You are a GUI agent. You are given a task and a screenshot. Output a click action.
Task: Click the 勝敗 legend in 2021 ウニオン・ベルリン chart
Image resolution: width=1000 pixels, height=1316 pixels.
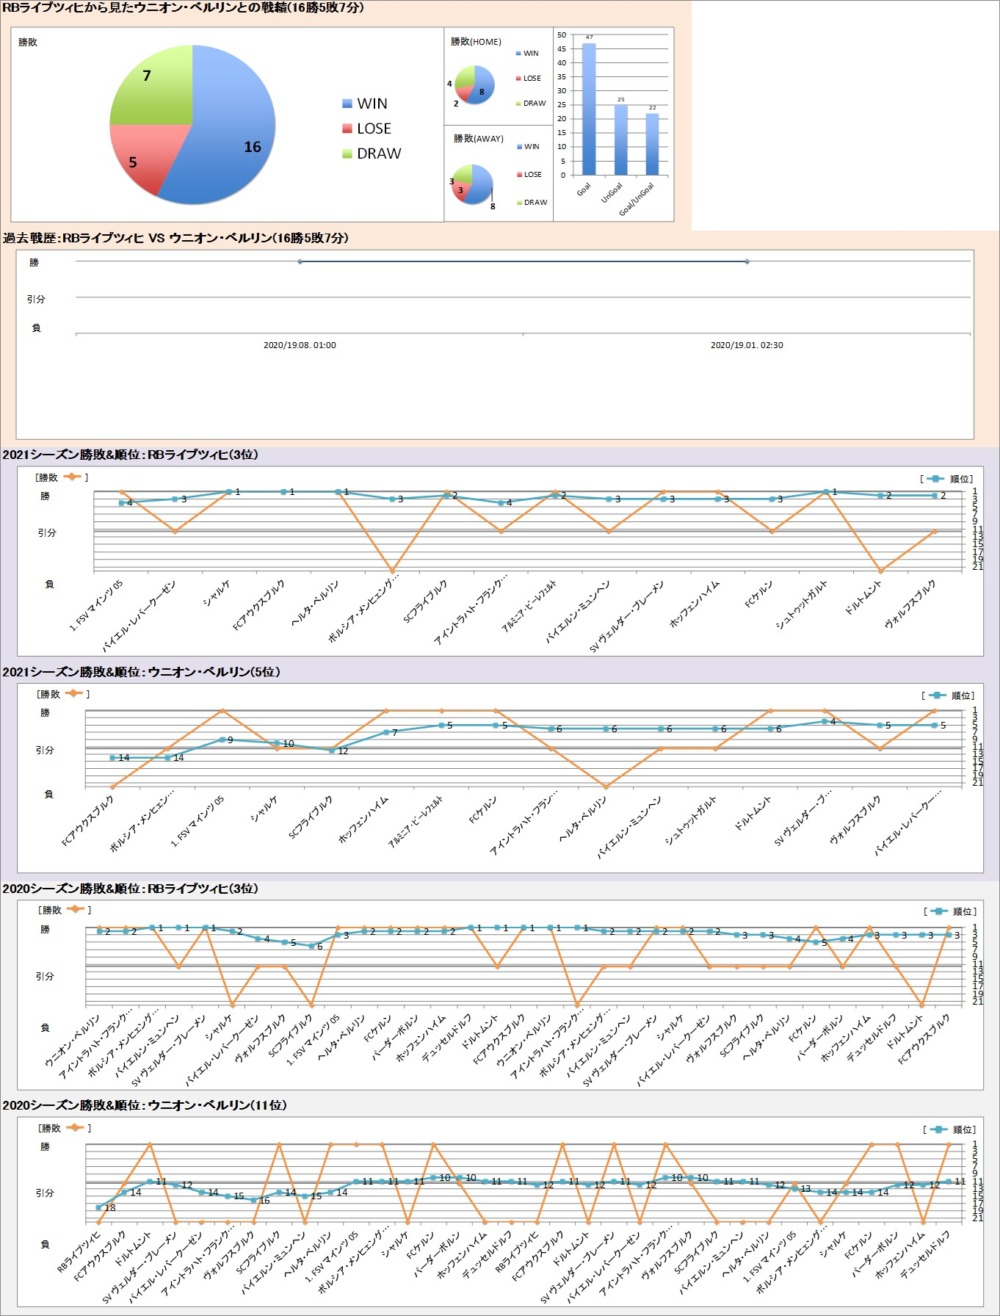coord(62,694)
